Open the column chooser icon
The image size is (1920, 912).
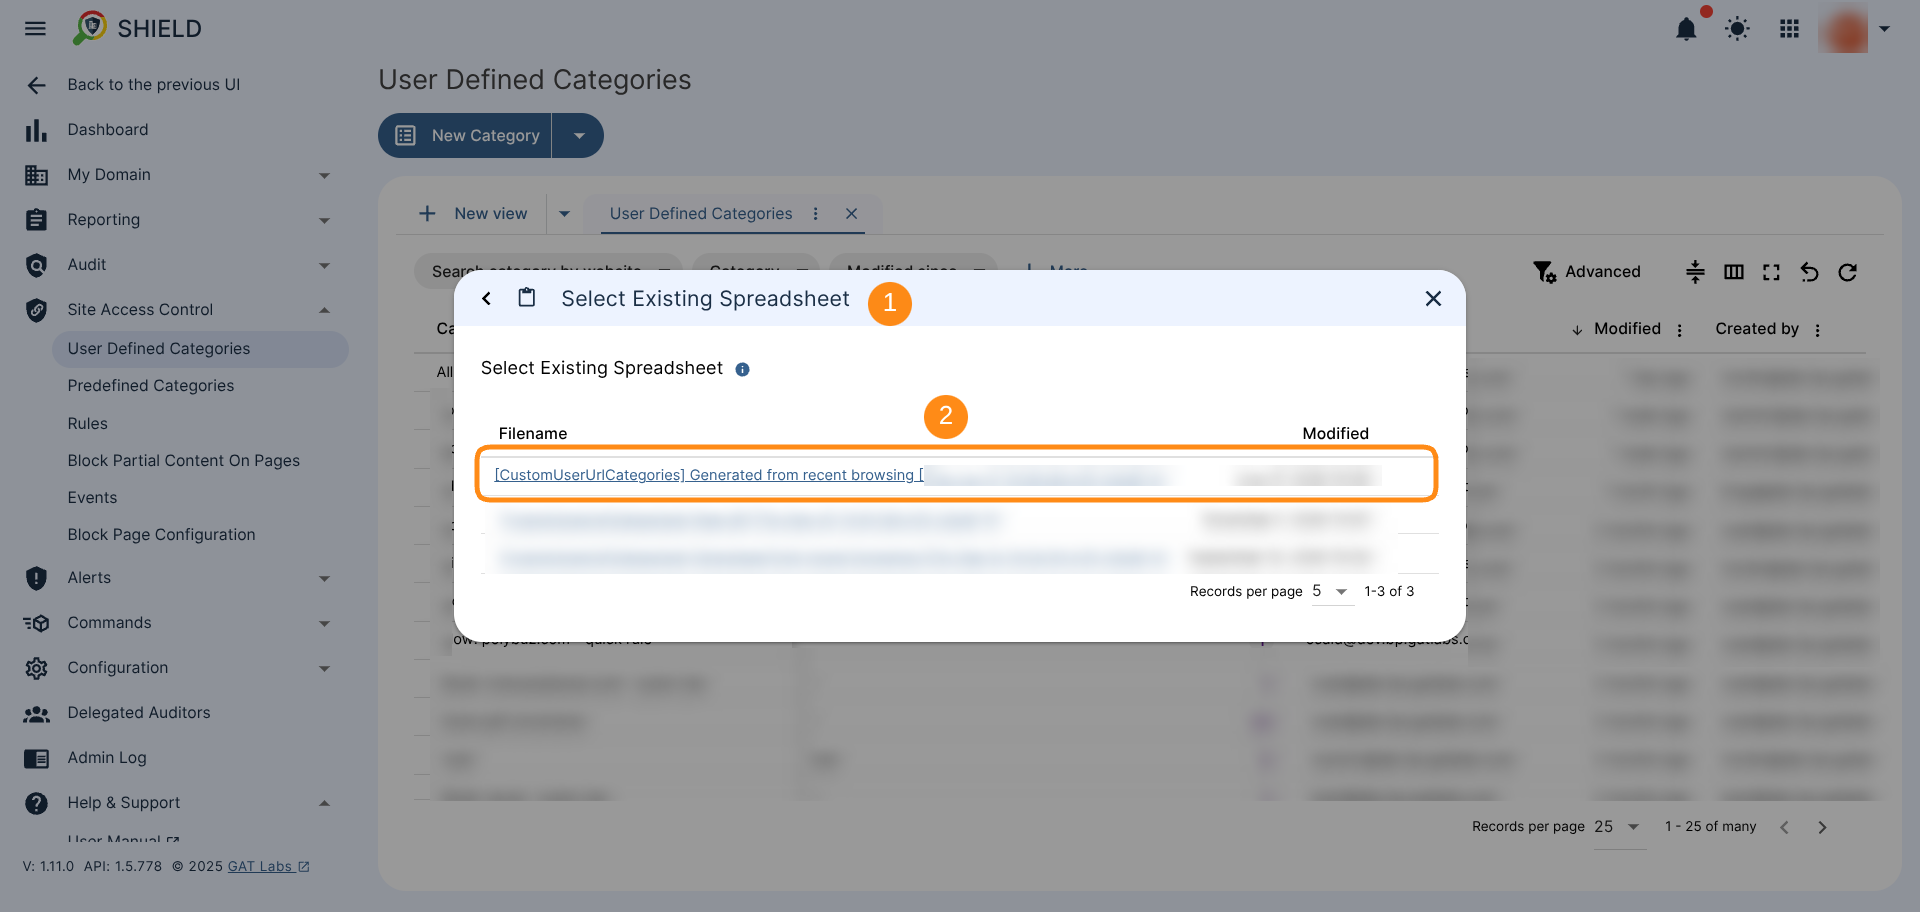1733,272
